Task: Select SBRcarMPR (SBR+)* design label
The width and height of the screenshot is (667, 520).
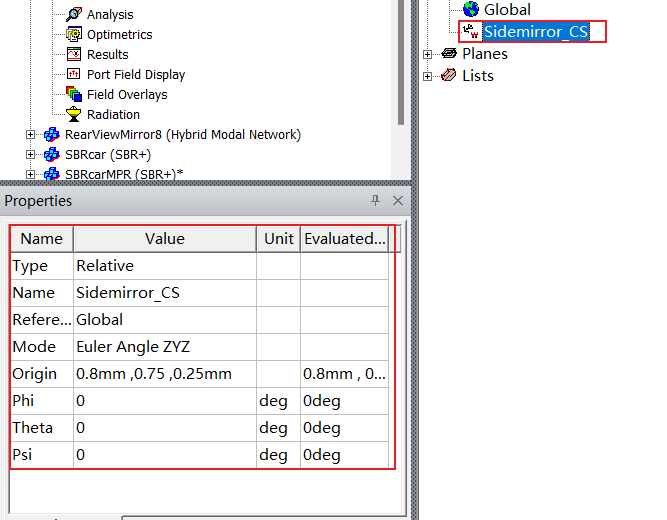Action: (x=124, y=174)
